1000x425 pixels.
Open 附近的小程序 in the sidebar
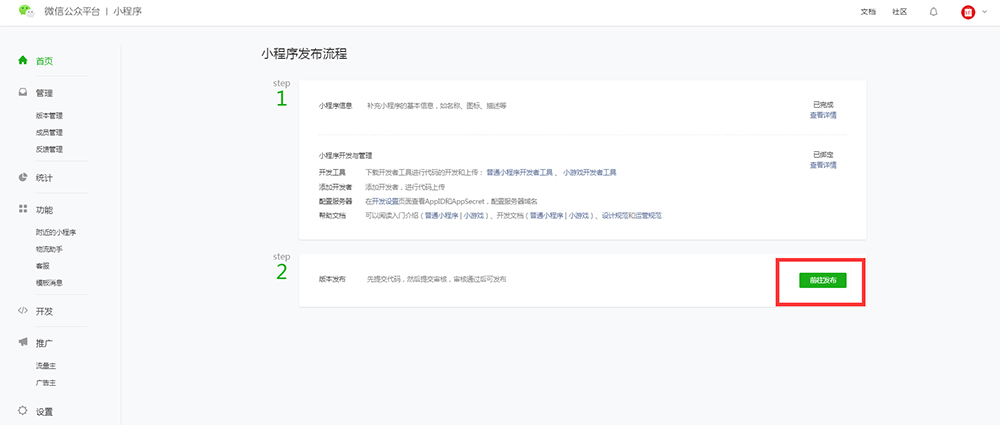pos(56,232)
